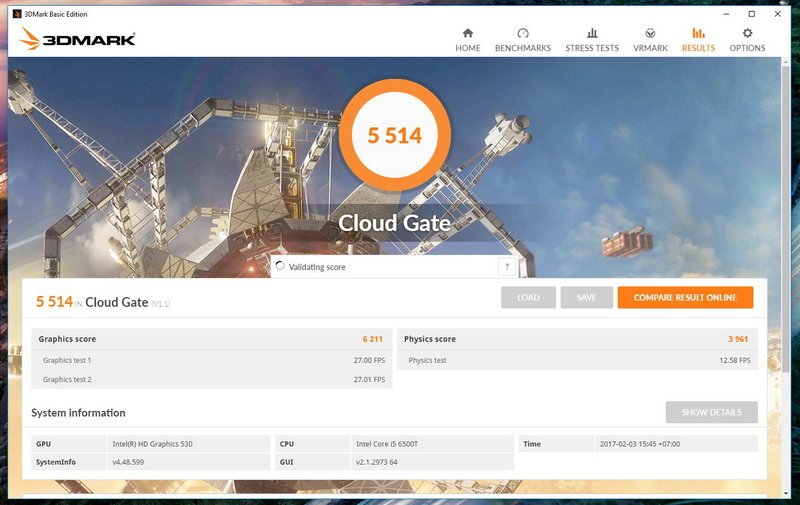Open the Benchmarks gauge icon
This screenshot has width=800, height=505.
pos(522,34)
